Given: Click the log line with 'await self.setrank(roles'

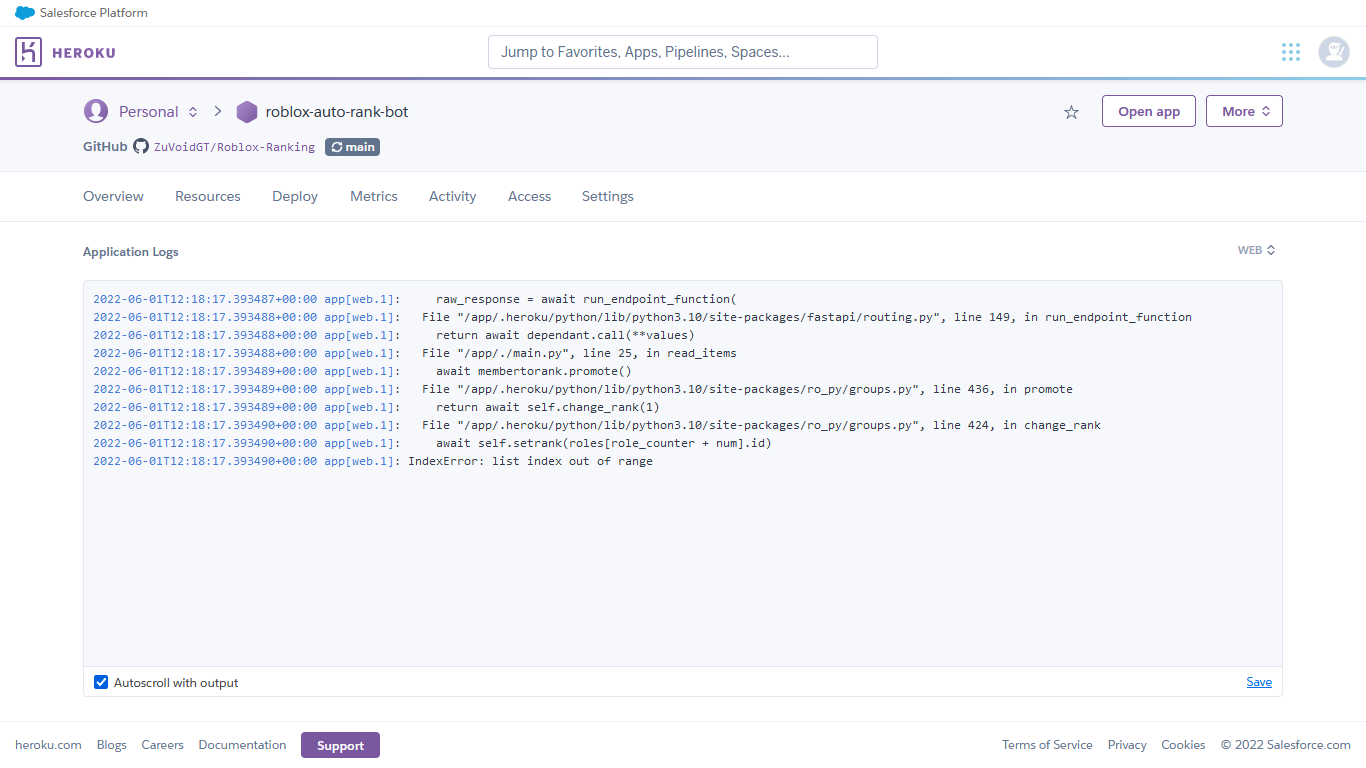Looking at the screenshot, I should point(433,443).
